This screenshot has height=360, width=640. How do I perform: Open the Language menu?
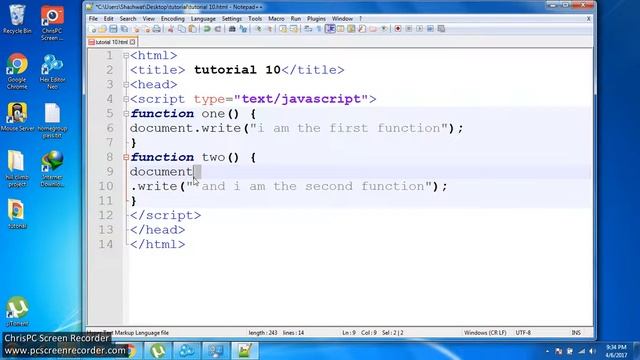click(203, 19)
